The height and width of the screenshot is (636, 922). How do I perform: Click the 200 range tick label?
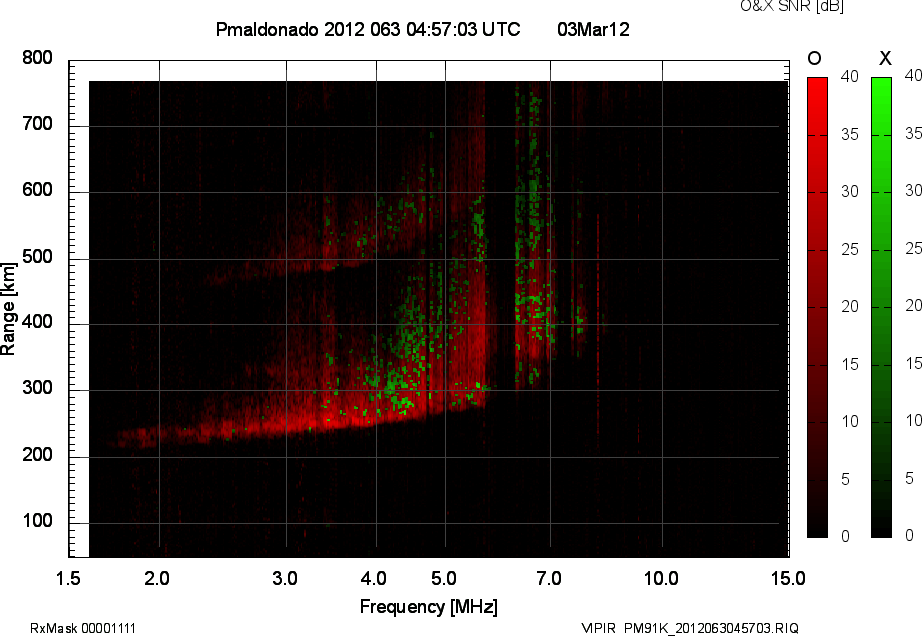click(x=37, y=454)
